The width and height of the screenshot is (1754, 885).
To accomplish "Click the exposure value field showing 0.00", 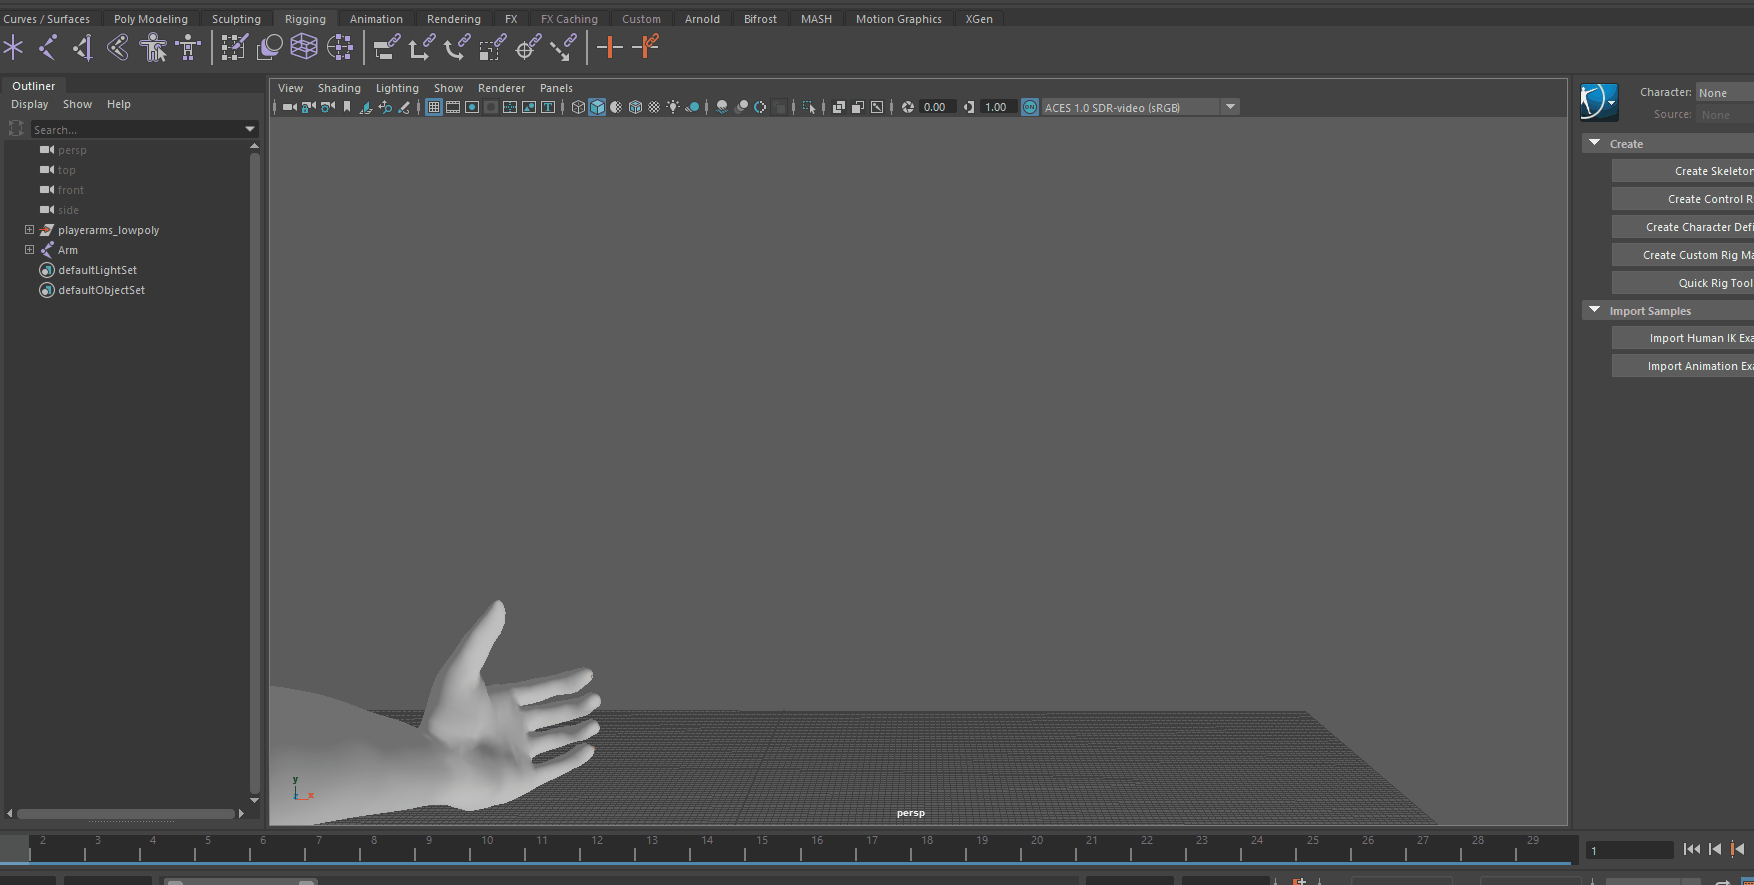I will tap(938, 107).
